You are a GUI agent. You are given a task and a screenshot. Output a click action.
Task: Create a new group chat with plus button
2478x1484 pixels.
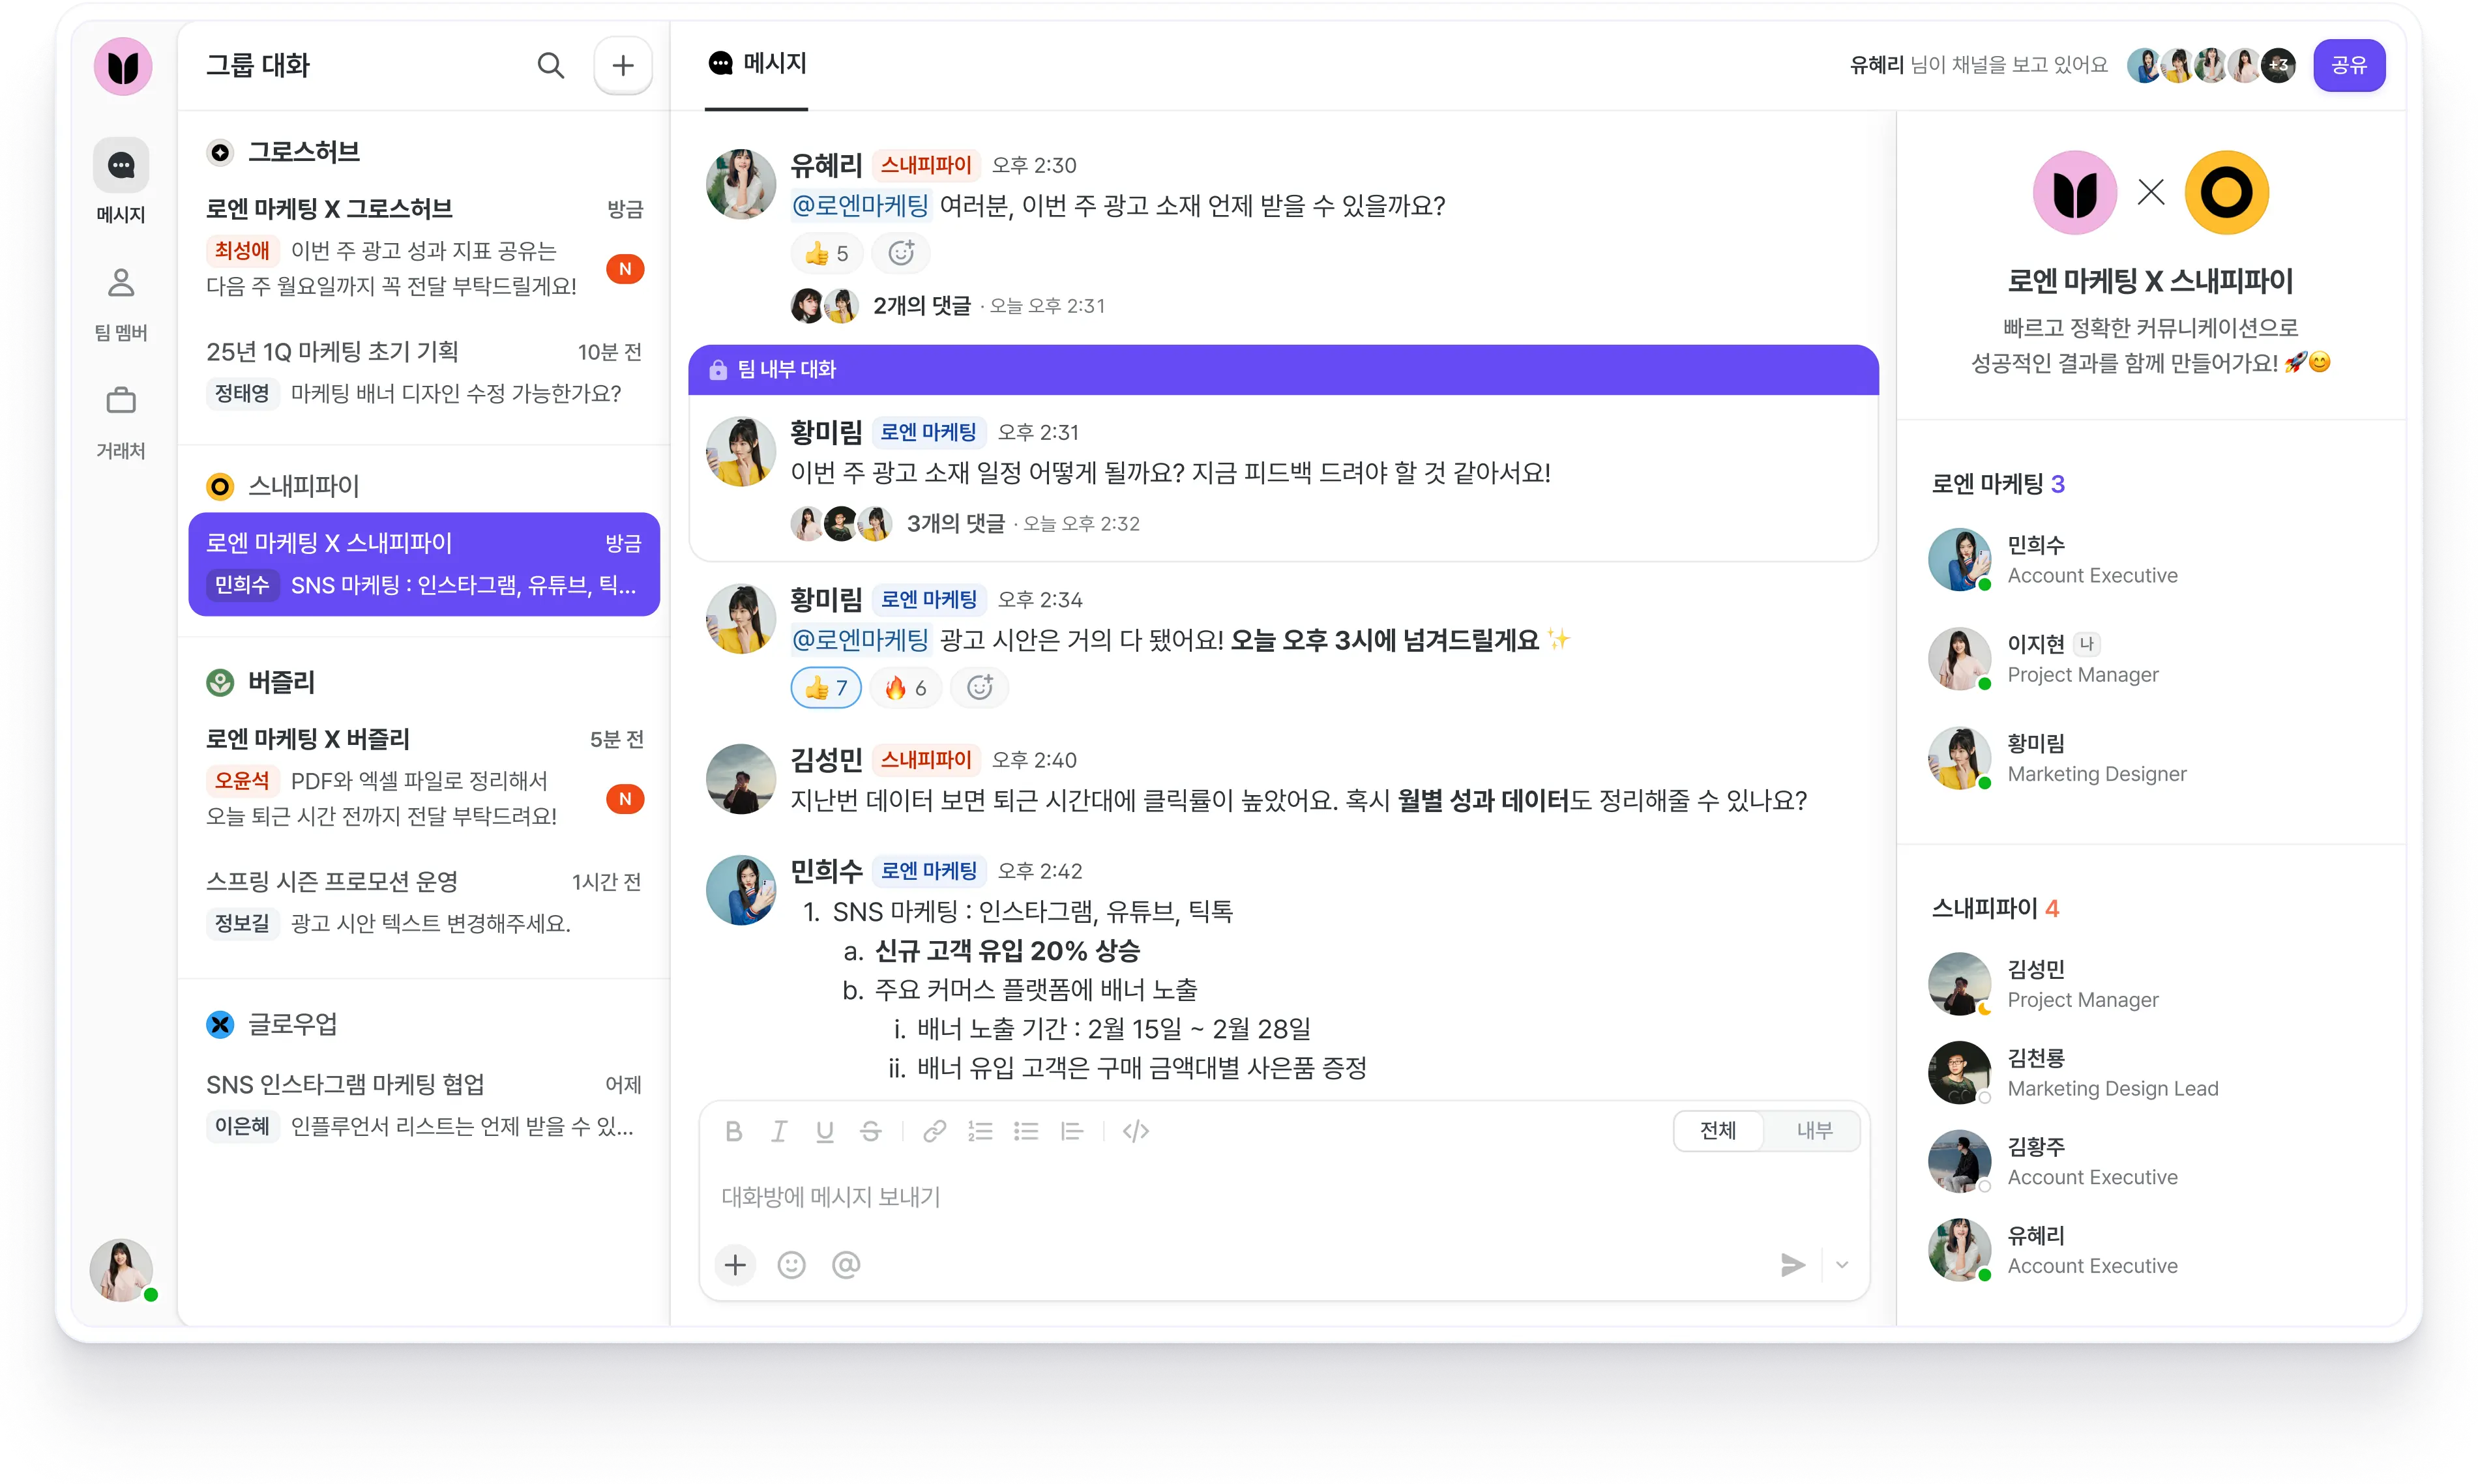coord(623,66)
